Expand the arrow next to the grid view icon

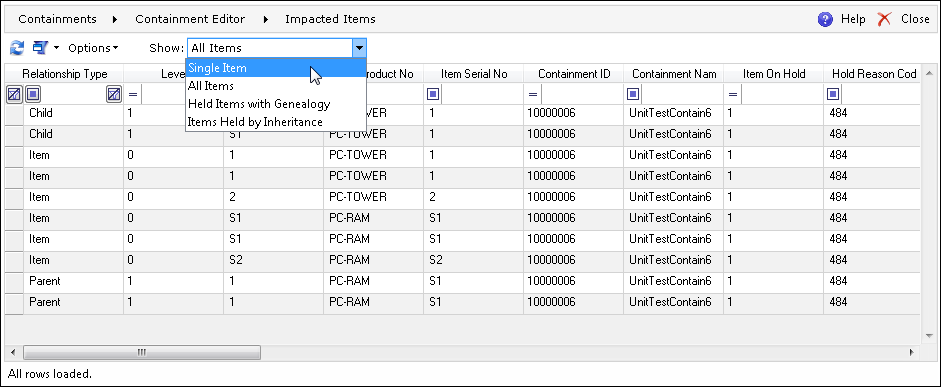[x=56, y=47]
